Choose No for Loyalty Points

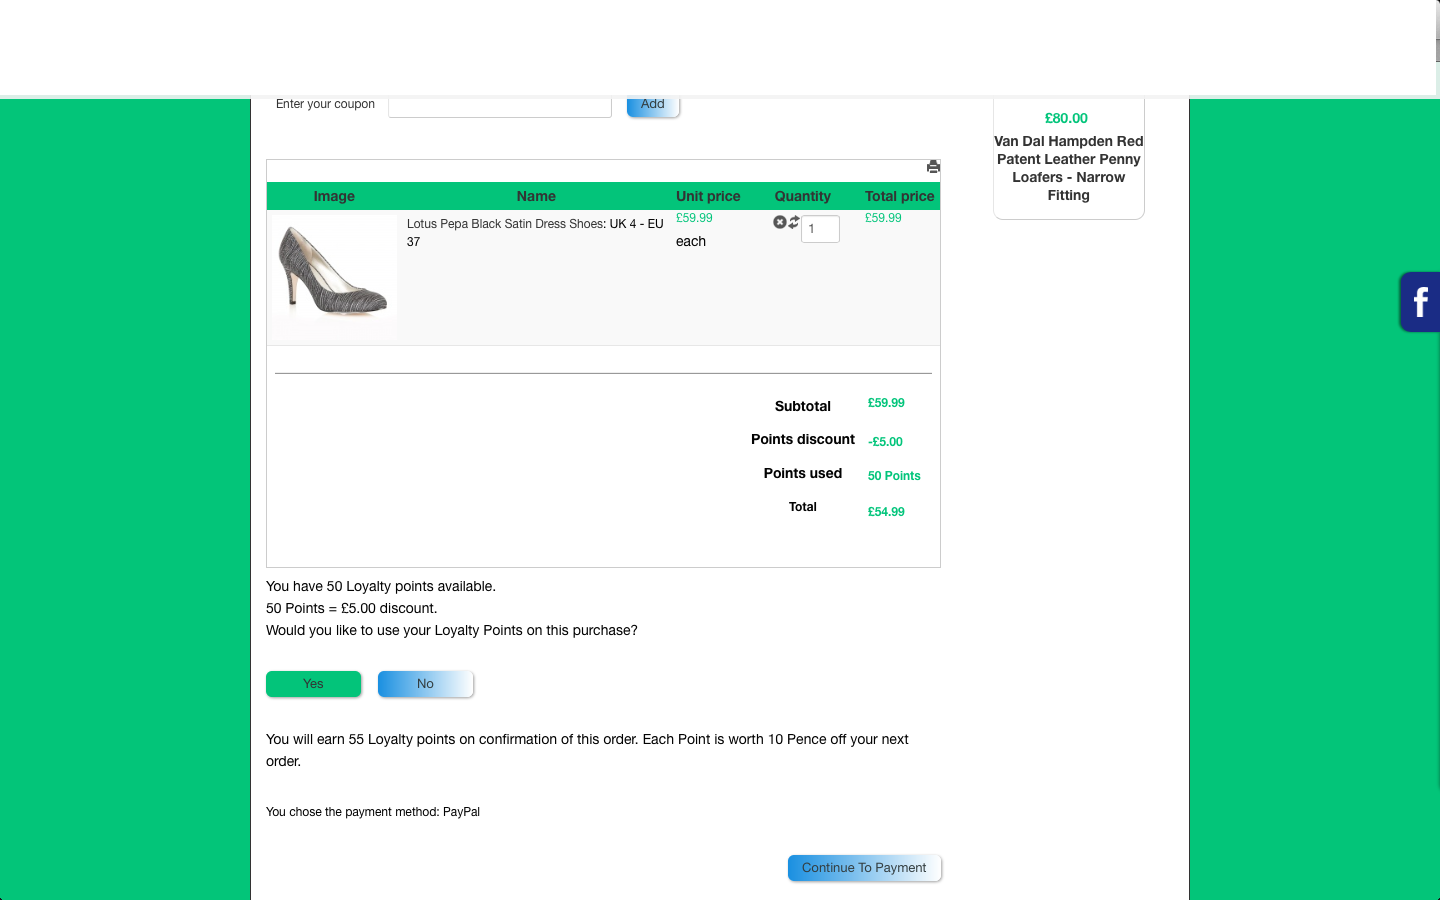pos(425,684)
